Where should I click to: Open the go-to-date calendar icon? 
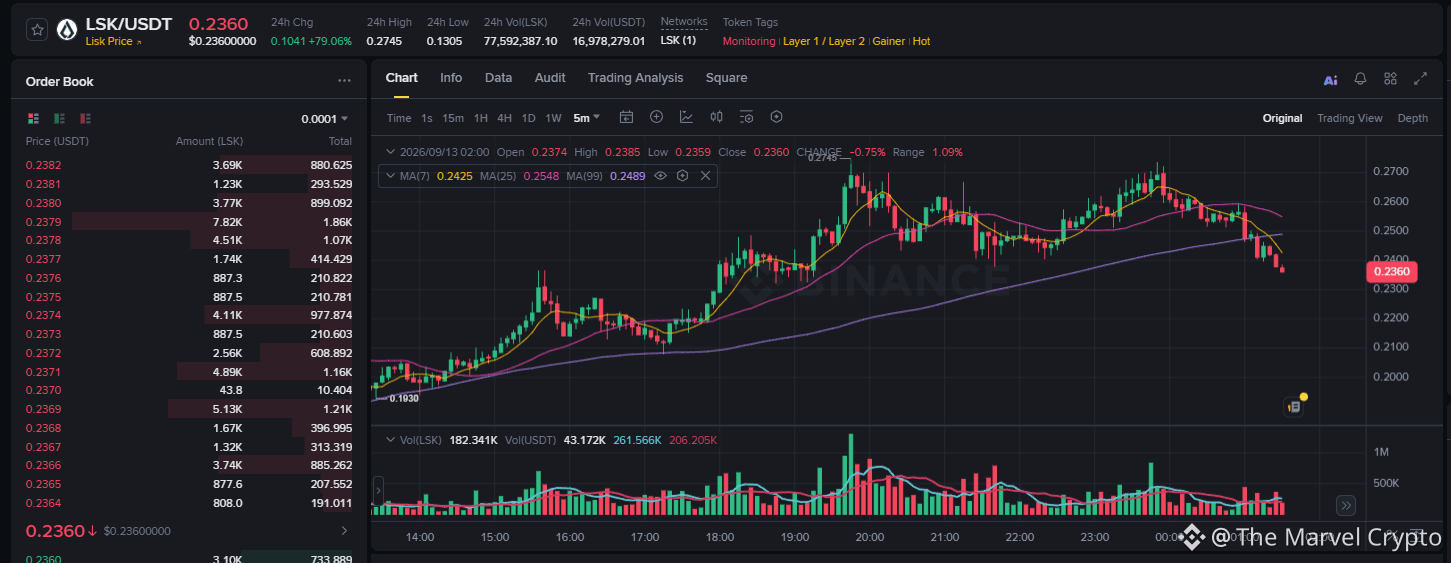[626, 117]
